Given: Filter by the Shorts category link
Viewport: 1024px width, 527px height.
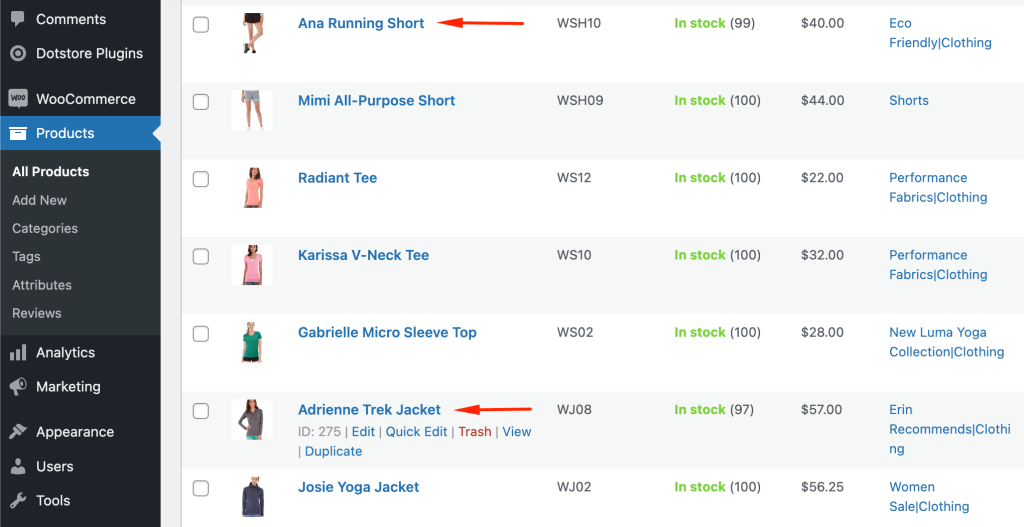Looking at the screenshot, I should 908,101.
